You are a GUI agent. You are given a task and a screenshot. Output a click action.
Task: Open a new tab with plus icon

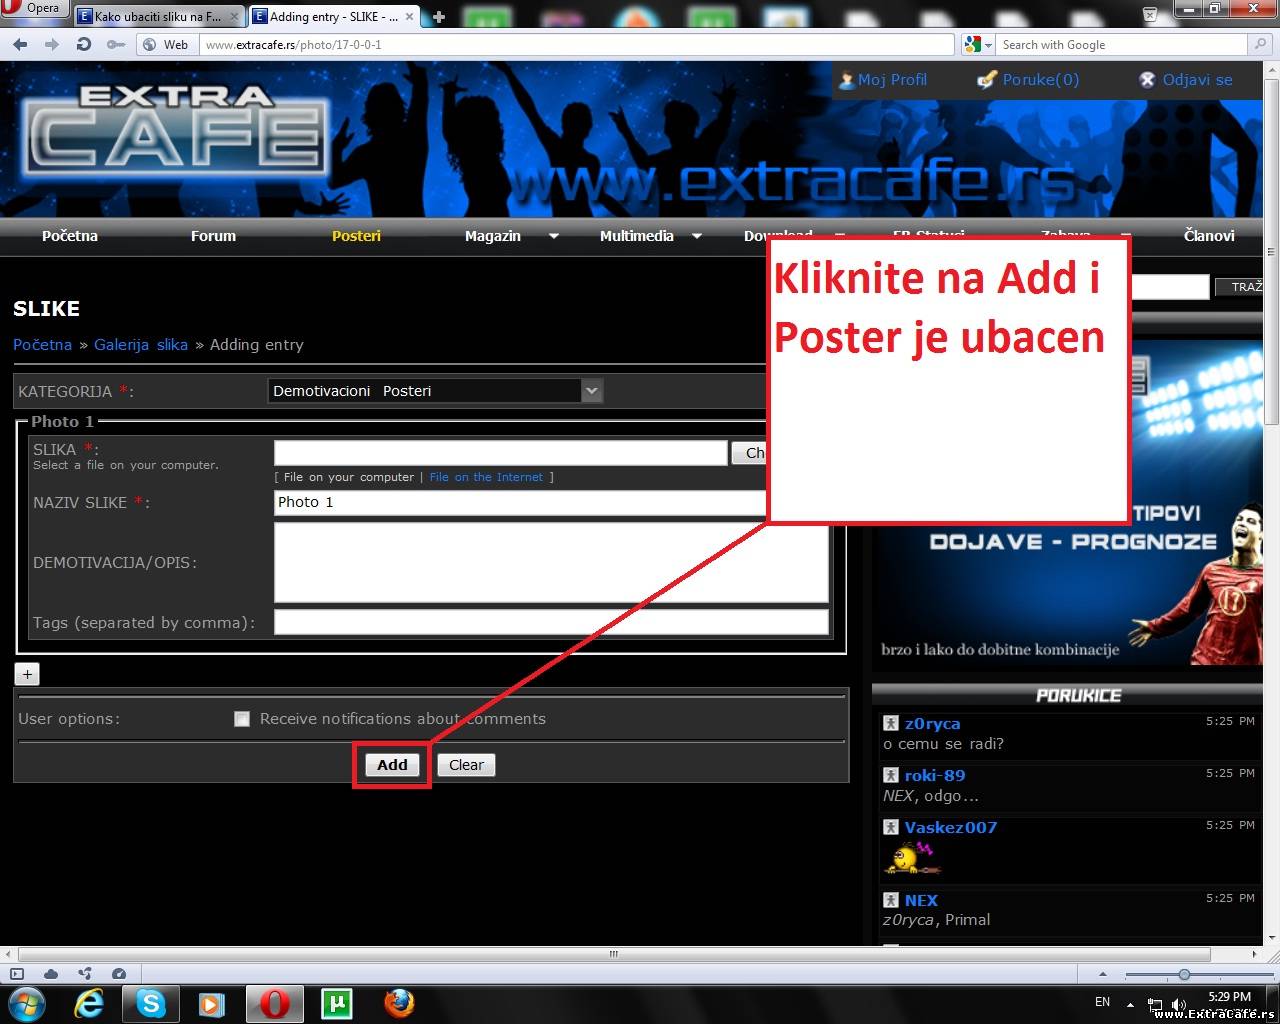pyautogui.click(x=438, y=17)
